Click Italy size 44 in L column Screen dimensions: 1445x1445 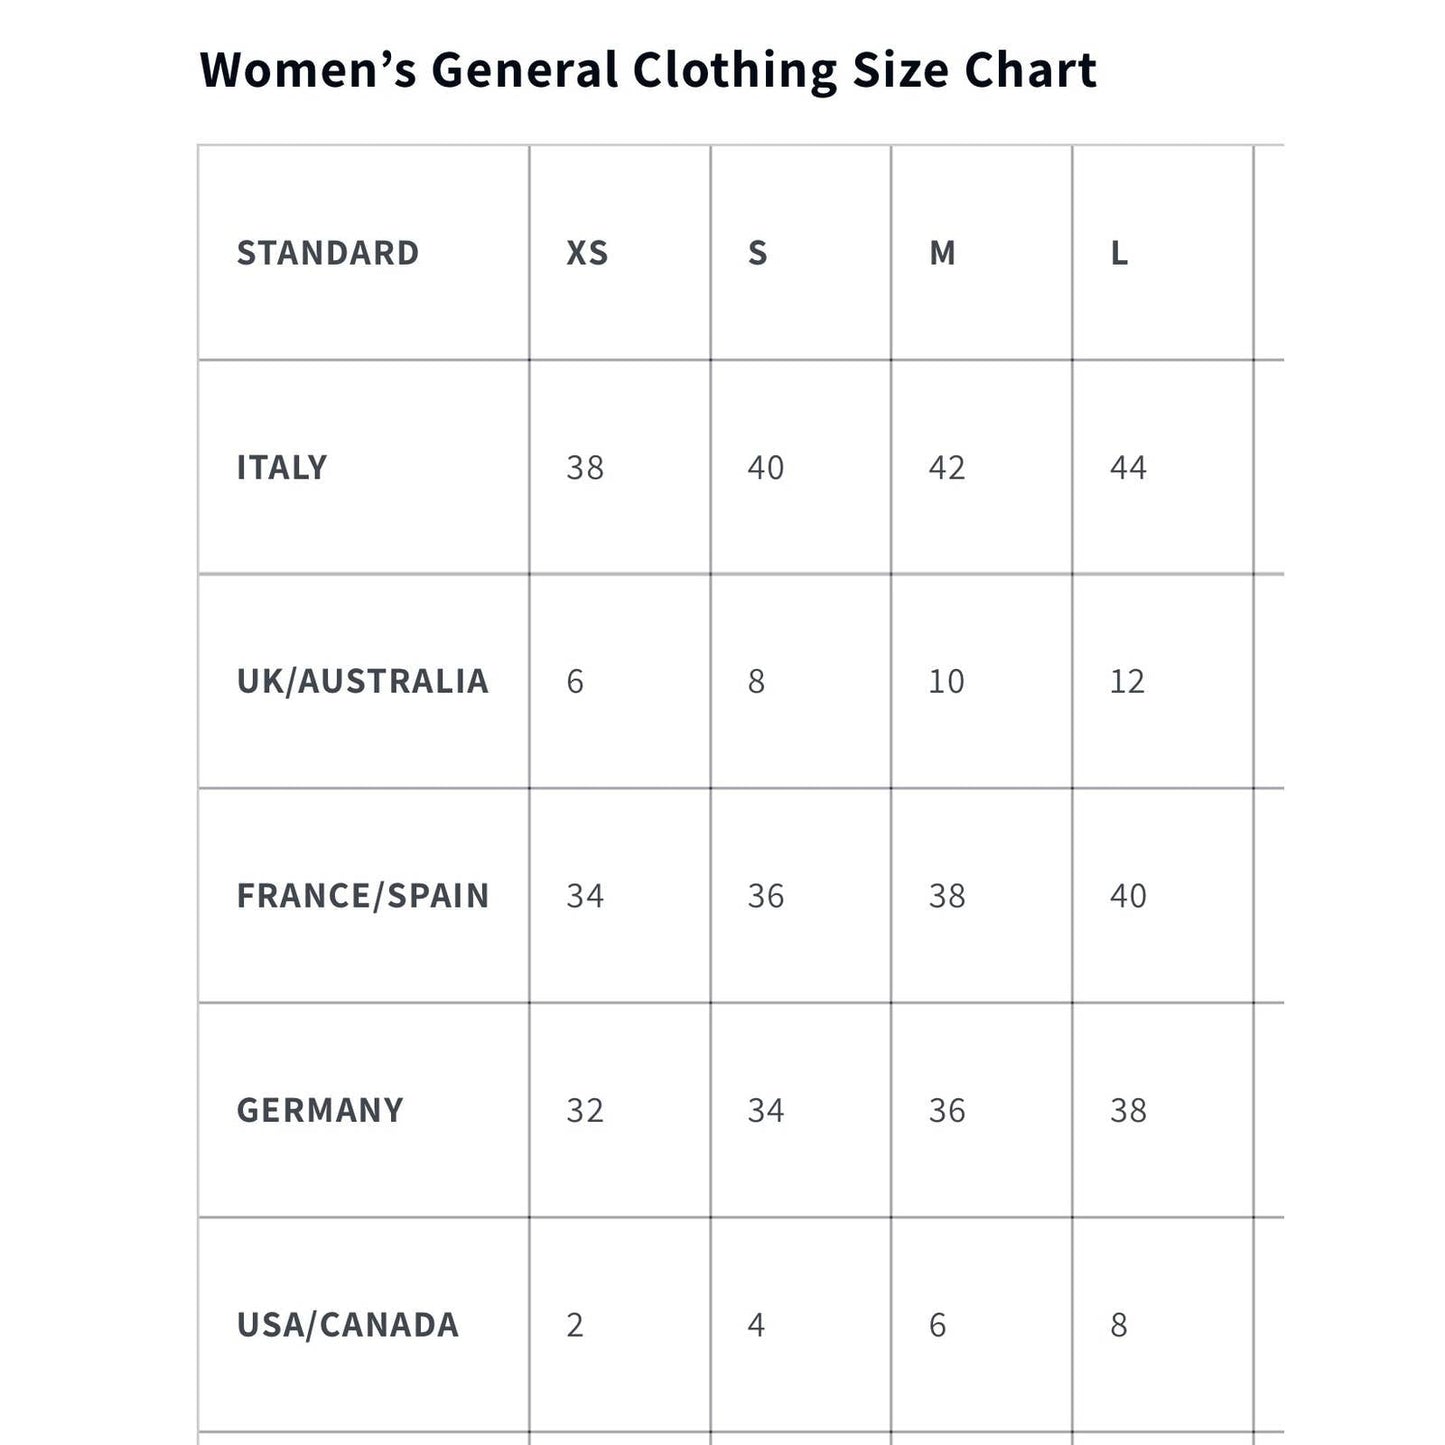click(x=1128, y=467)
